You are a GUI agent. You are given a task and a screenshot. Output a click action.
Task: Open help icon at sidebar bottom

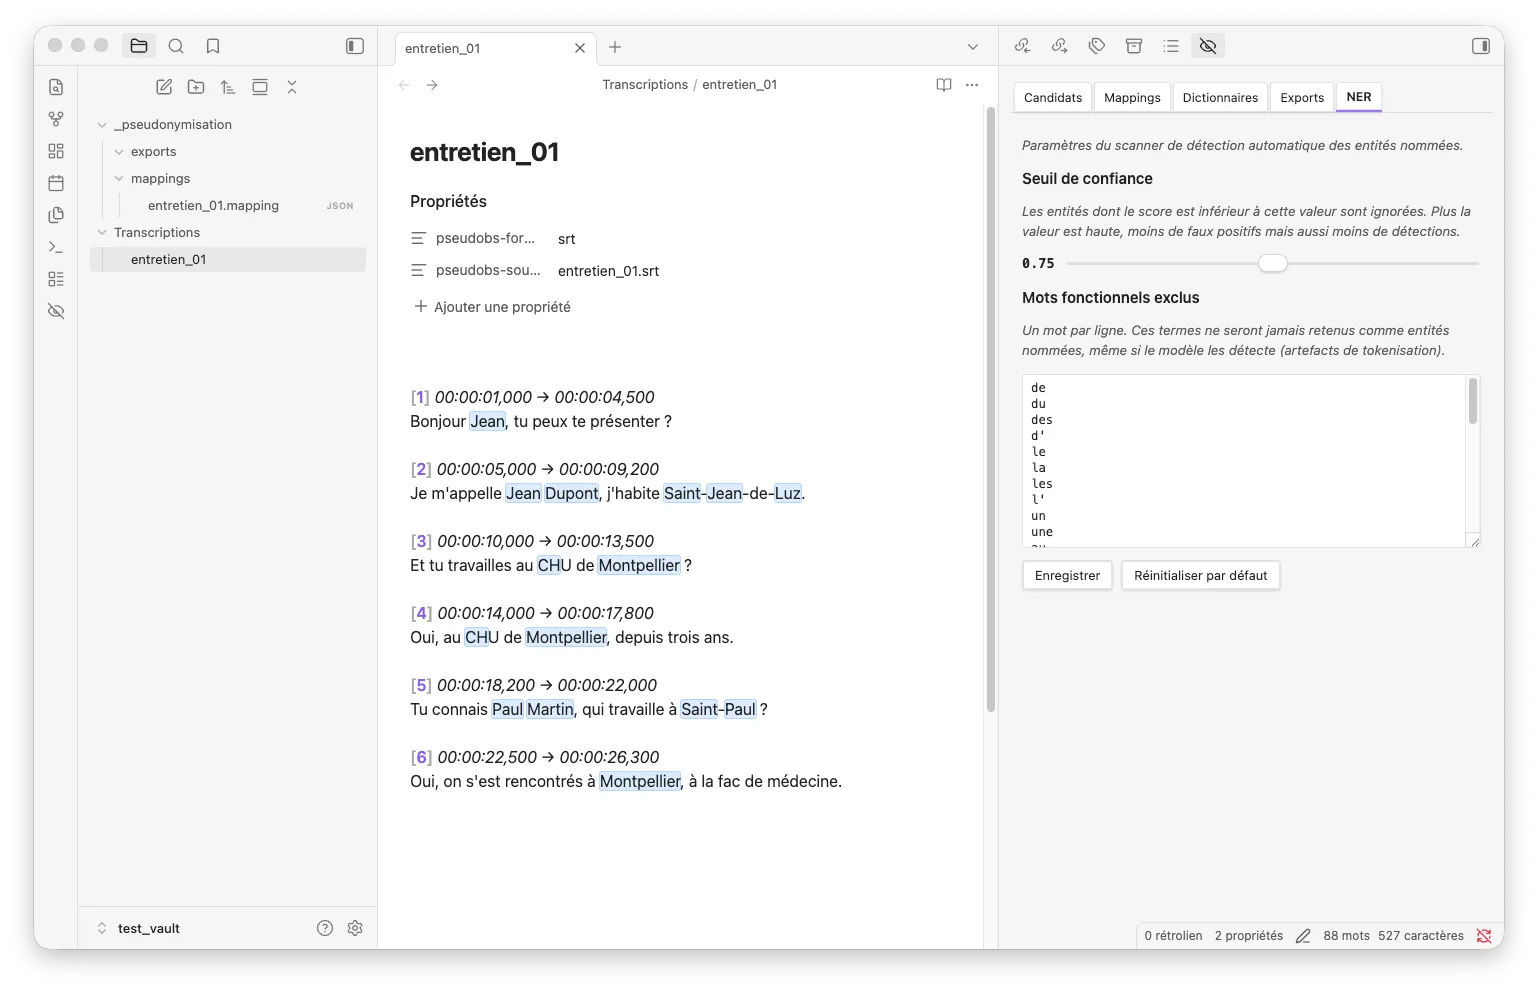click(x=325, y=928)
